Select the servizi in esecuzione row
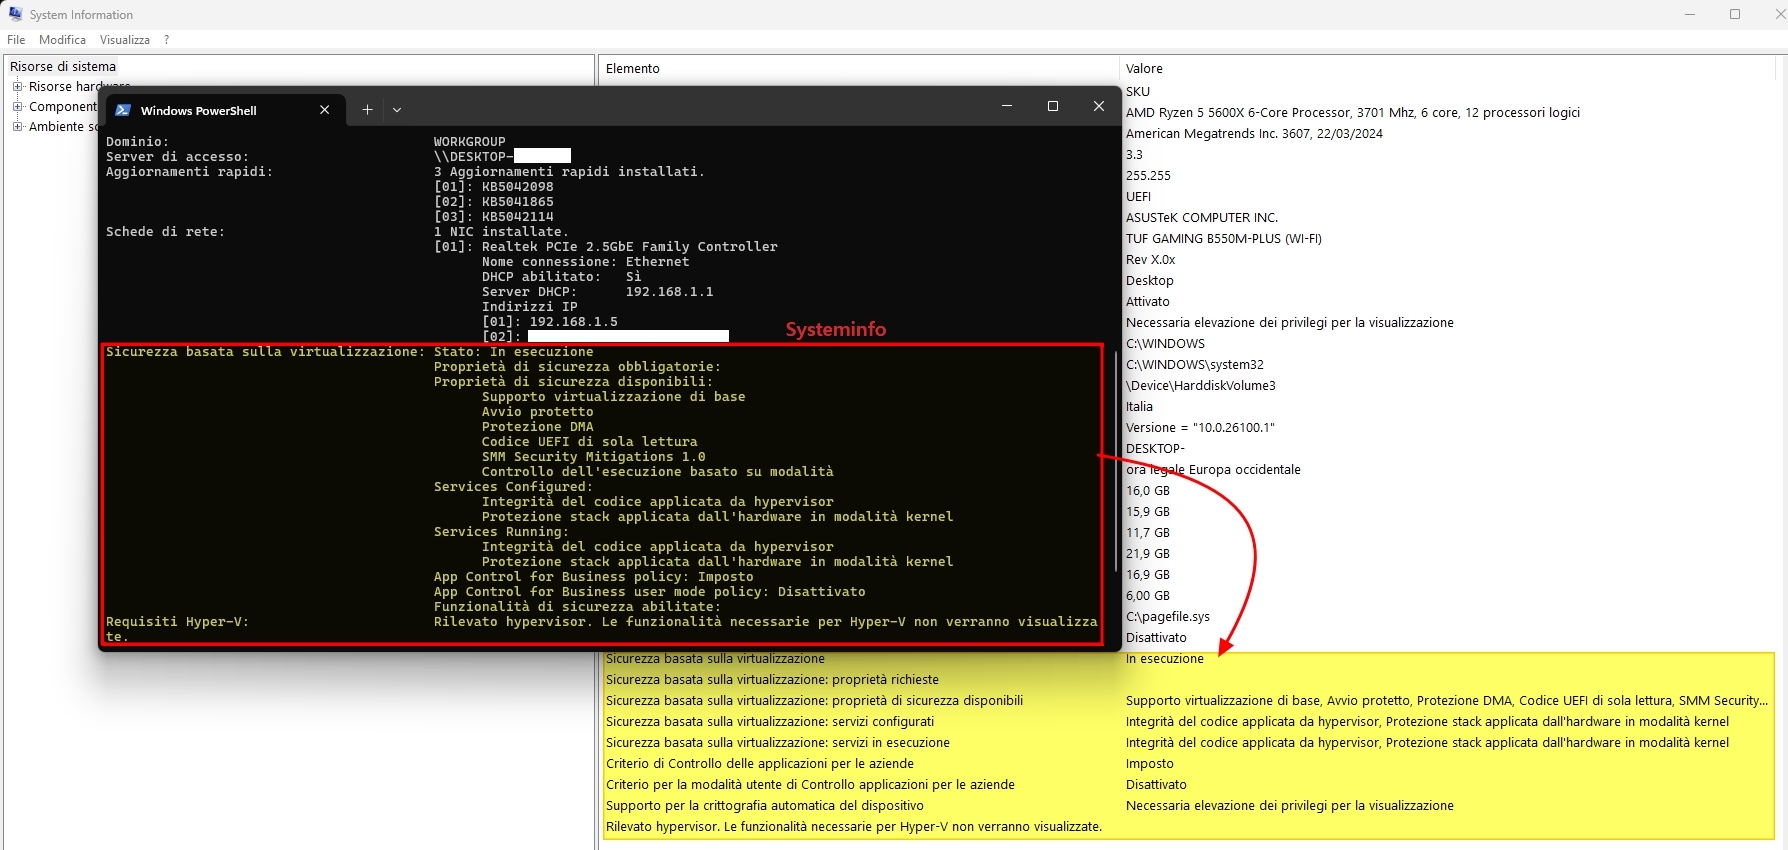Screen dimensions: 1788x850 pyautogui.click(x=1188, y=742)
